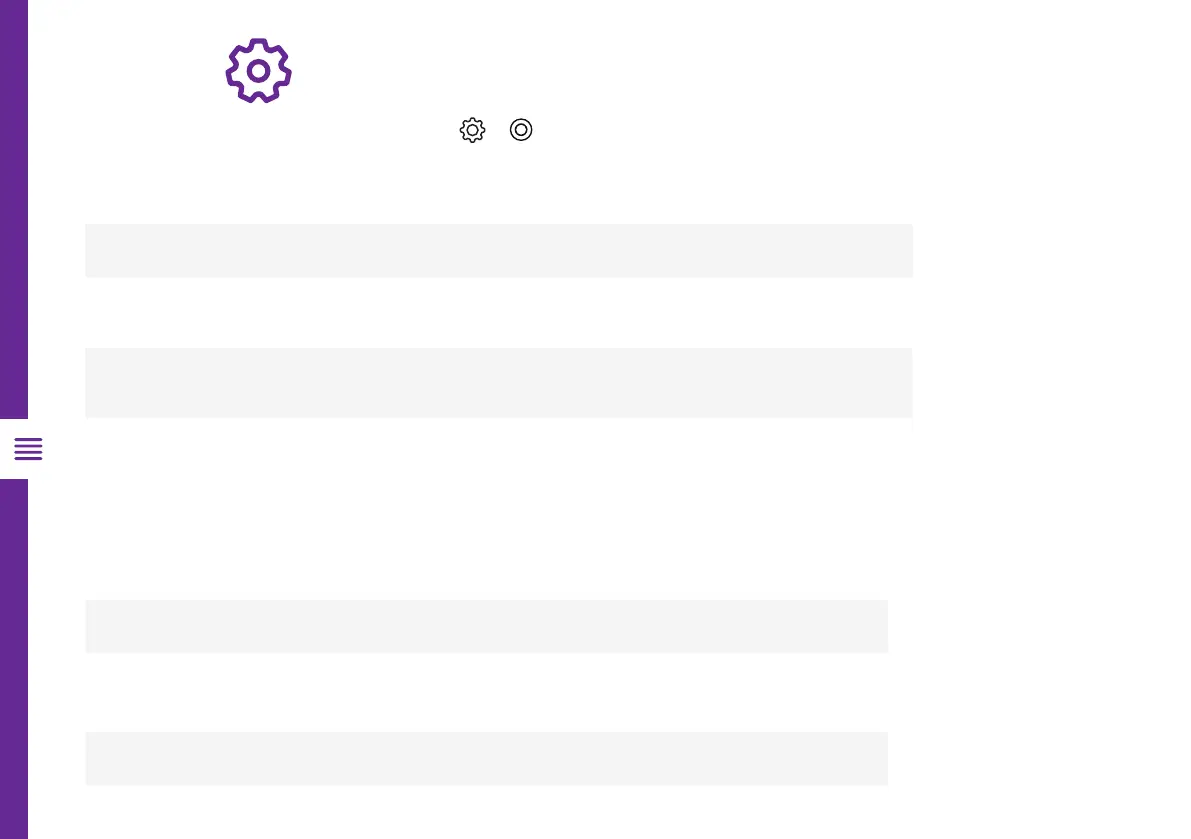Click the concentric circles icon

521,130
